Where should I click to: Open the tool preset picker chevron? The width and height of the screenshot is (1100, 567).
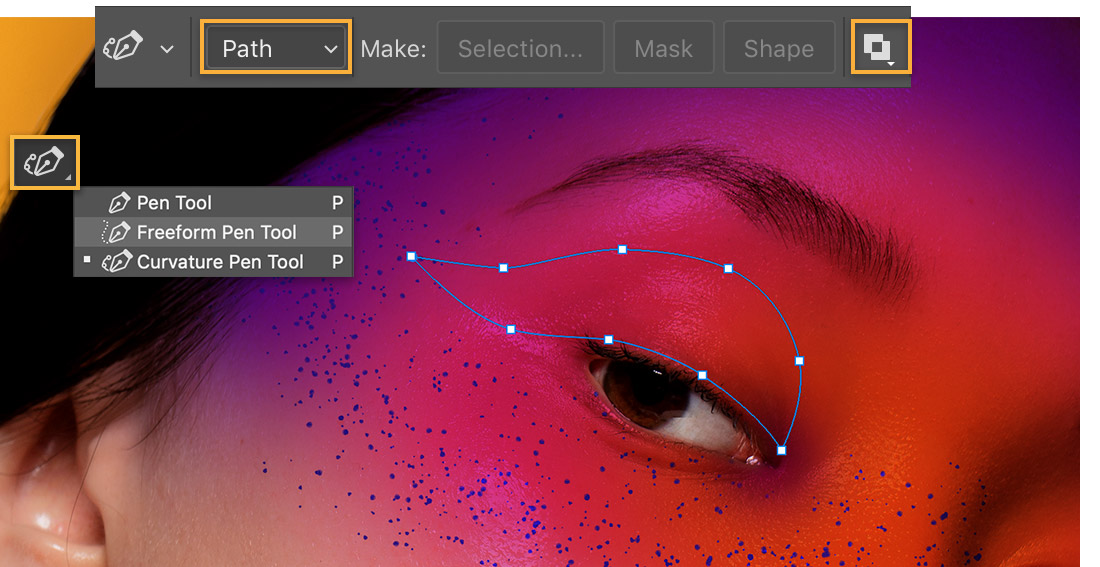click(x=167, y=49)
